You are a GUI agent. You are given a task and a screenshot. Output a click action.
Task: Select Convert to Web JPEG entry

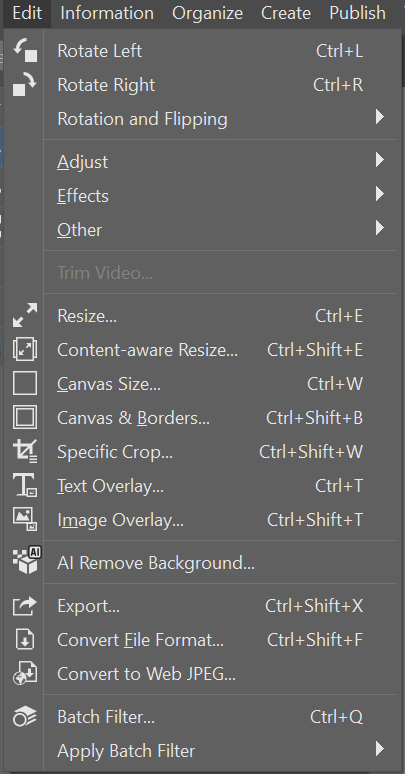[220, 674]
